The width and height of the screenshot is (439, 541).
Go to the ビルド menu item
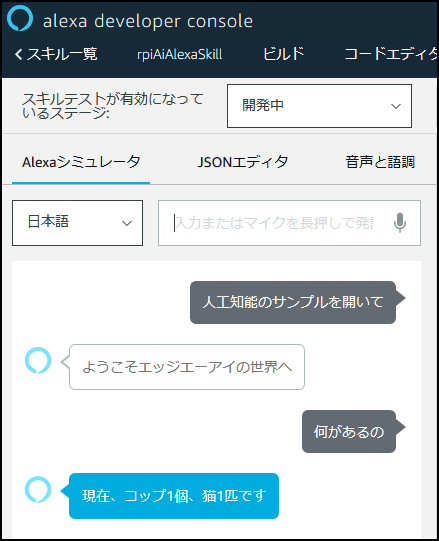point(283,54)
